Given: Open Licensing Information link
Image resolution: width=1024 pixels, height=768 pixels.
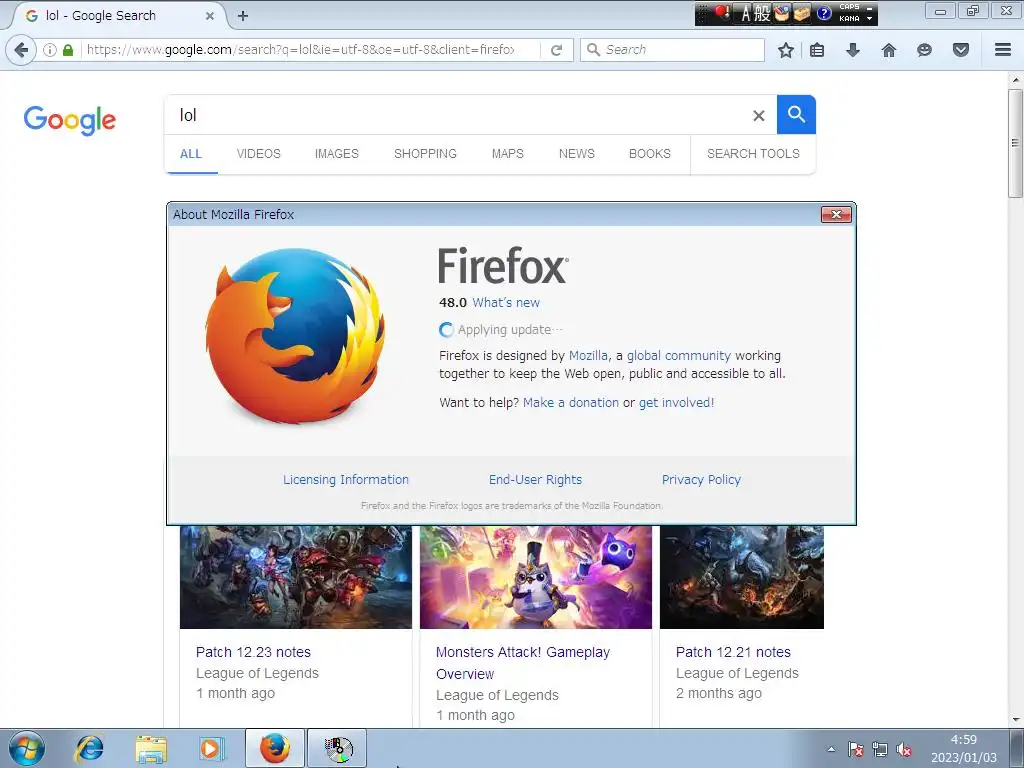Looking at the screenshot, I should [346, 480].
